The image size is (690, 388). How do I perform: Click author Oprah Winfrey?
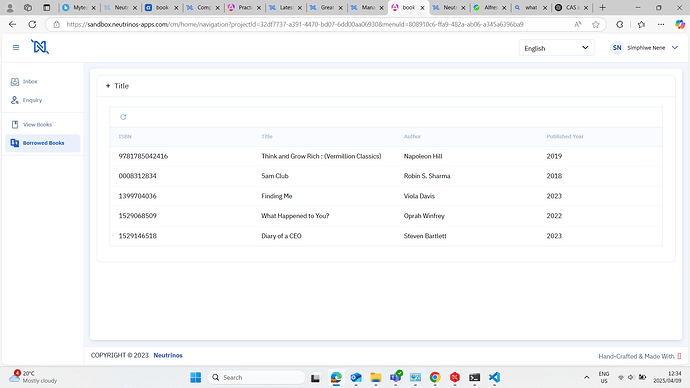coord(424,216)
